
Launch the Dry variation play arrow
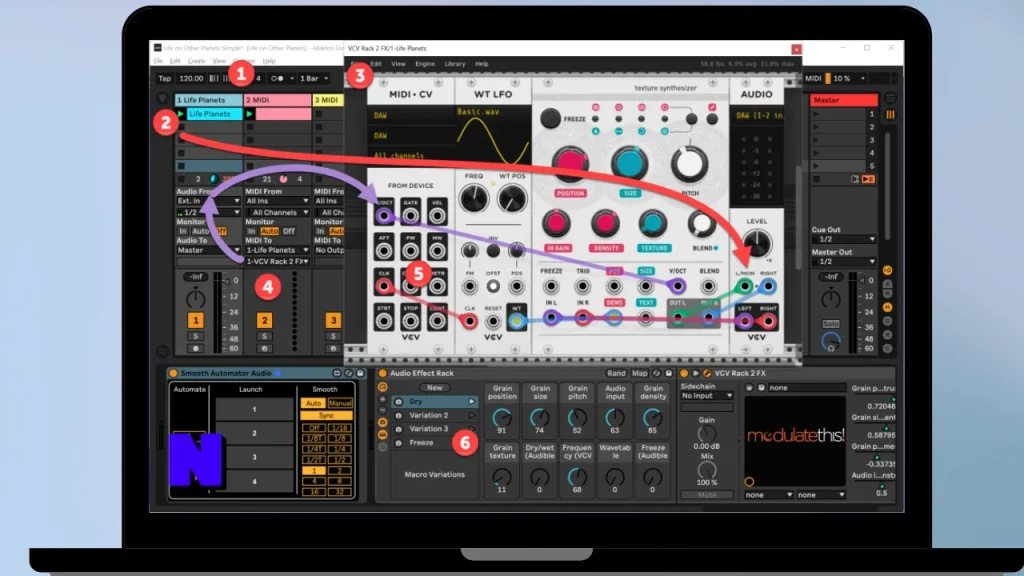(x=472, y=402)
